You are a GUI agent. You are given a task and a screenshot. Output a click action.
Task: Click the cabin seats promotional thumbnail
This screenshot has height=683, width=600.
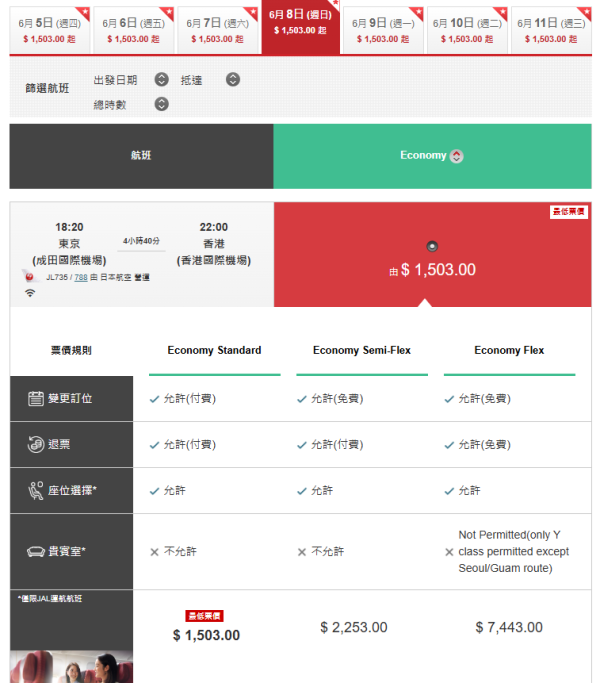tap(71, 666)
